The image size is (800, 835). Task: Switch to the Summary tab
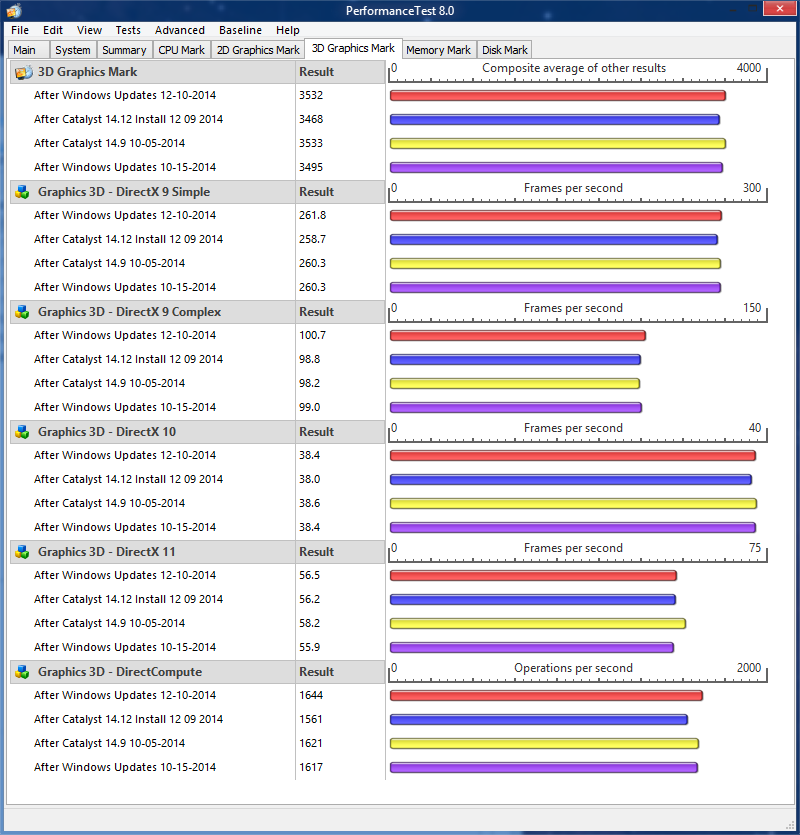pyautogui.click(x=124, y=50)
